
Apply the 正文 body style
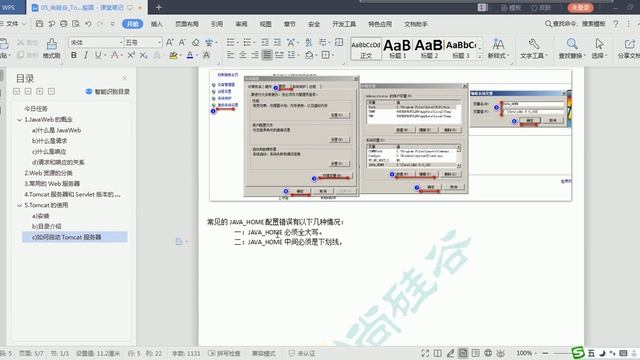click(x=366, y=49)
